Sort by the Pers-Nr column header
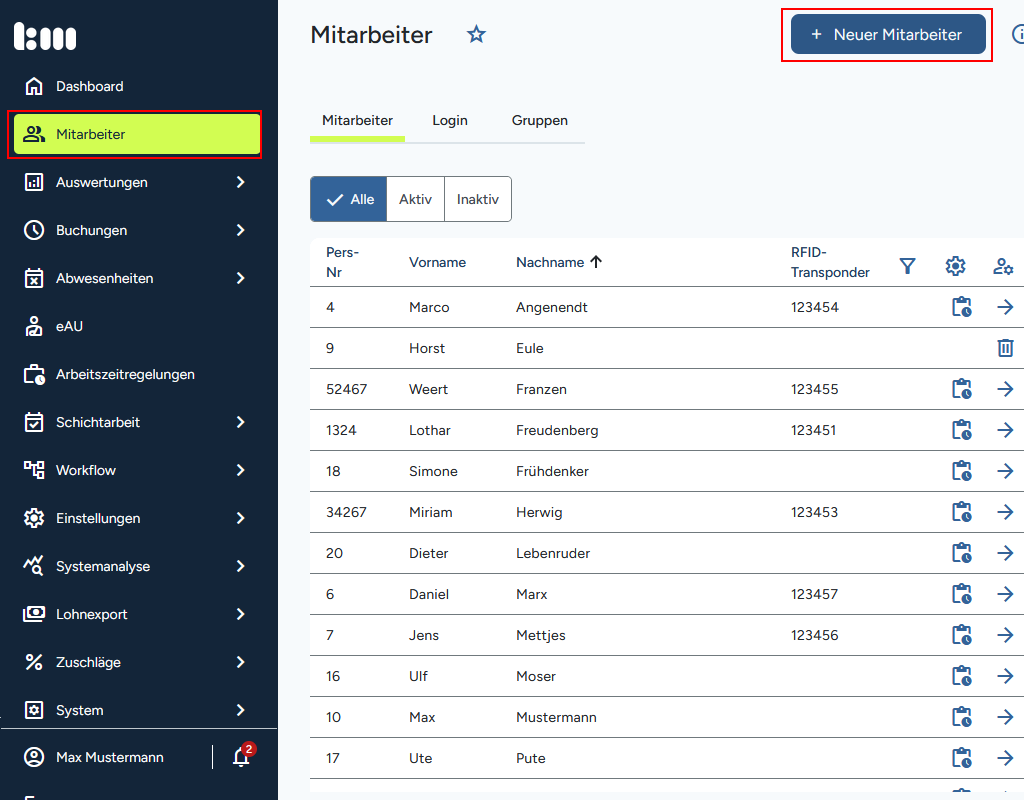Image resolution: width=1024 pixels, height=800 pixels. click(x=342, y=262)
